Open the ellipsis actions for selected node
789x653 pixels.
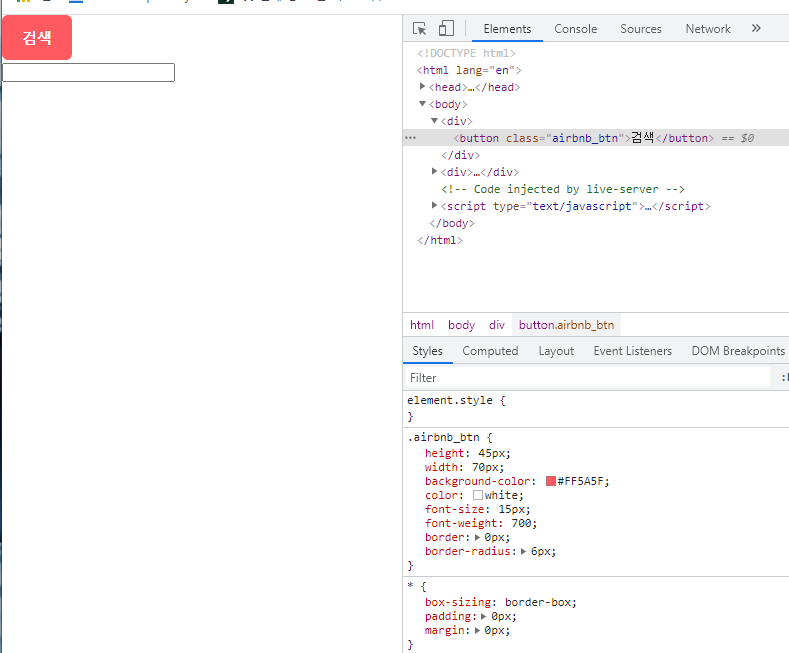tap(411, 138)
